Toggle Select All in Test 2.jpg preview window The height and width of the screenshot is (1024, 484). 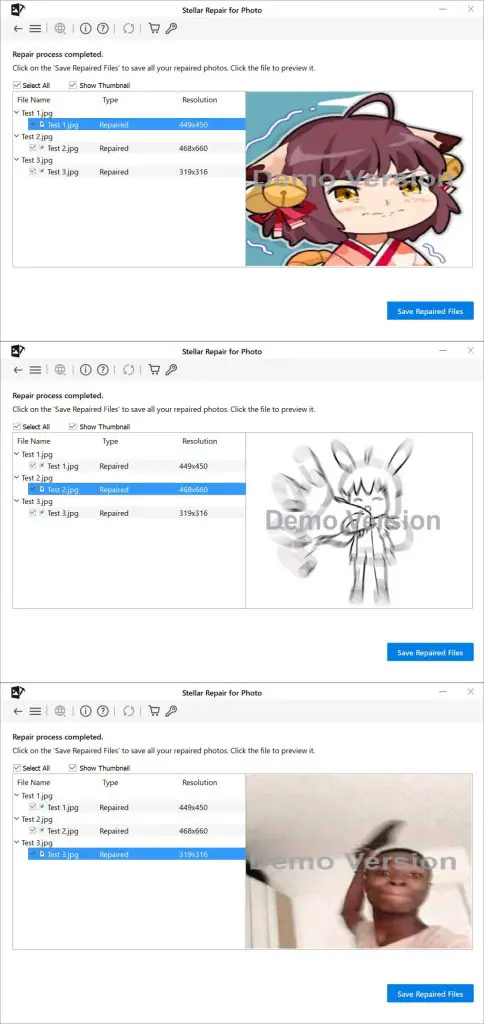[16, 426]
